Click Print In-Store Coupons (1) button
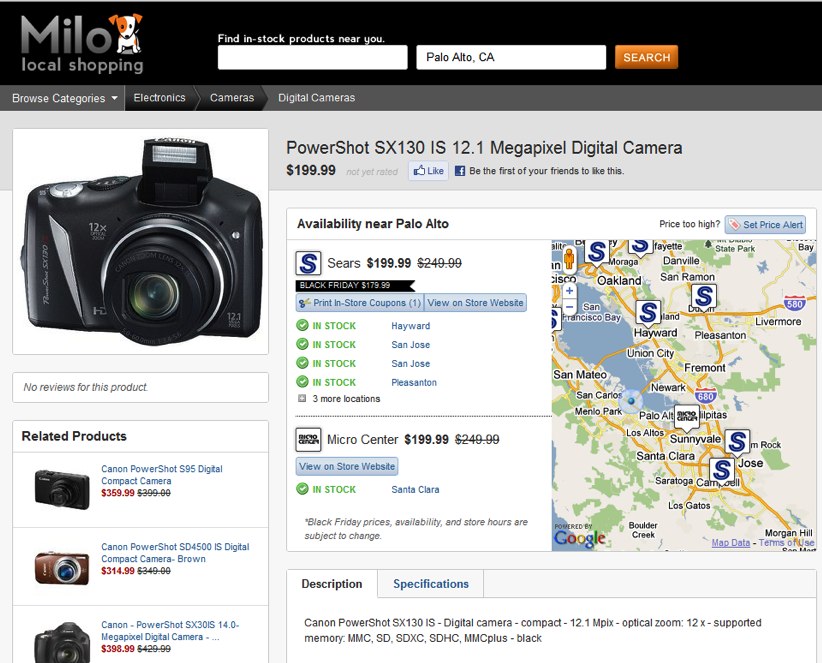 [x=360, y=303]
